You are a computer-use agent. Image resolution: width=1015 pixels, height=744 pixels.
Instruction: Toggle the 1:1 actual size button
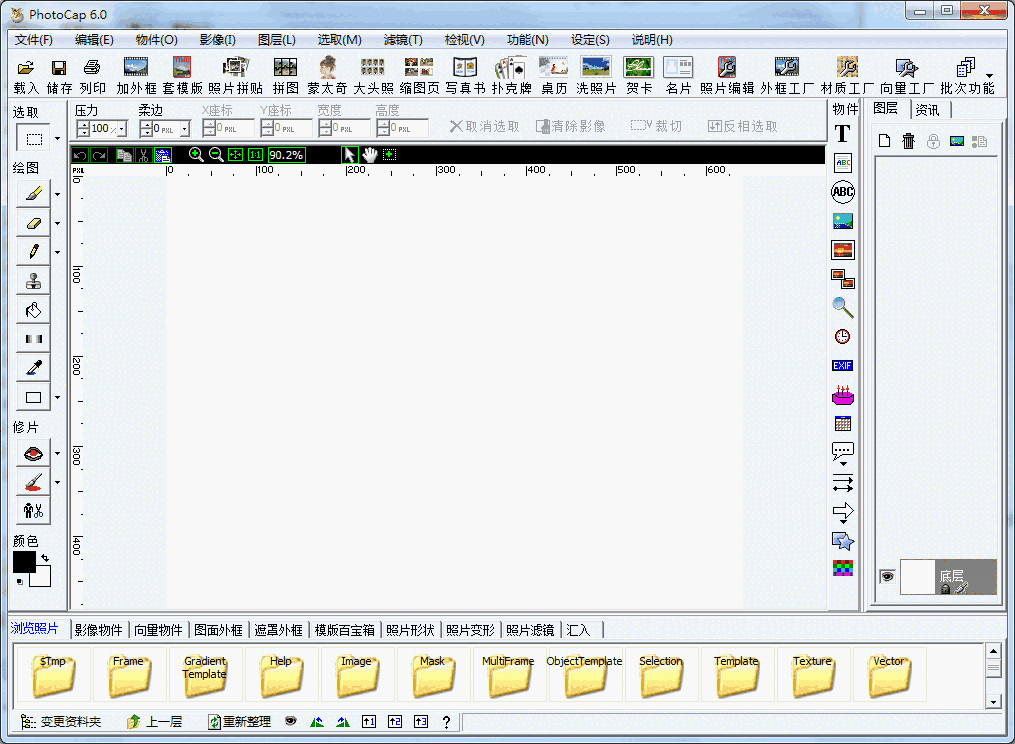(256, 155)
